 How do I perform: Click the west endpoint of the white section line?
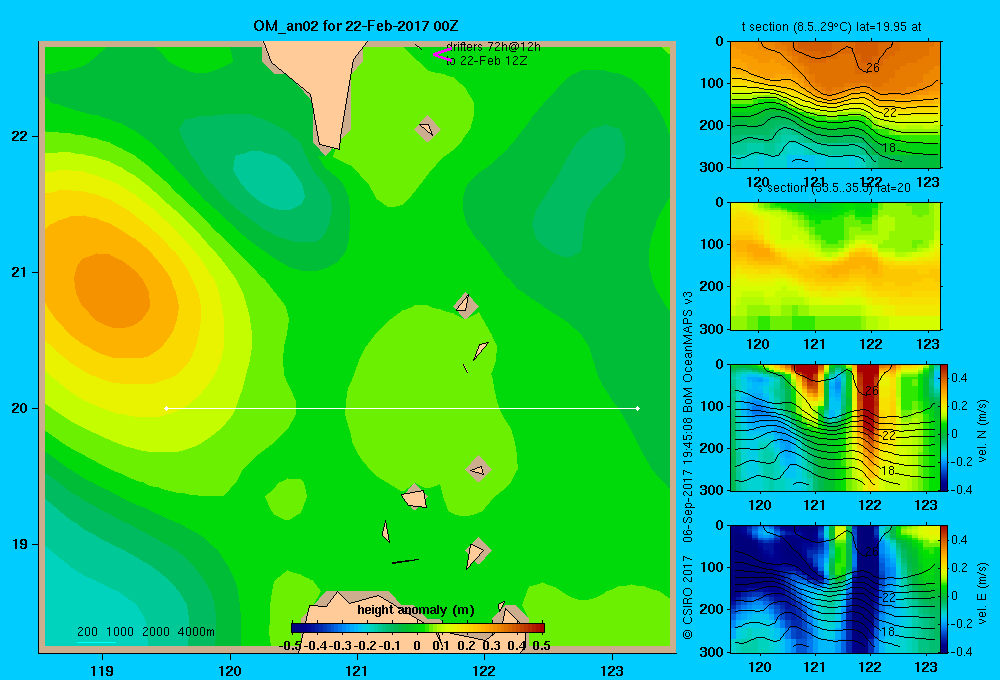point(166,408)
